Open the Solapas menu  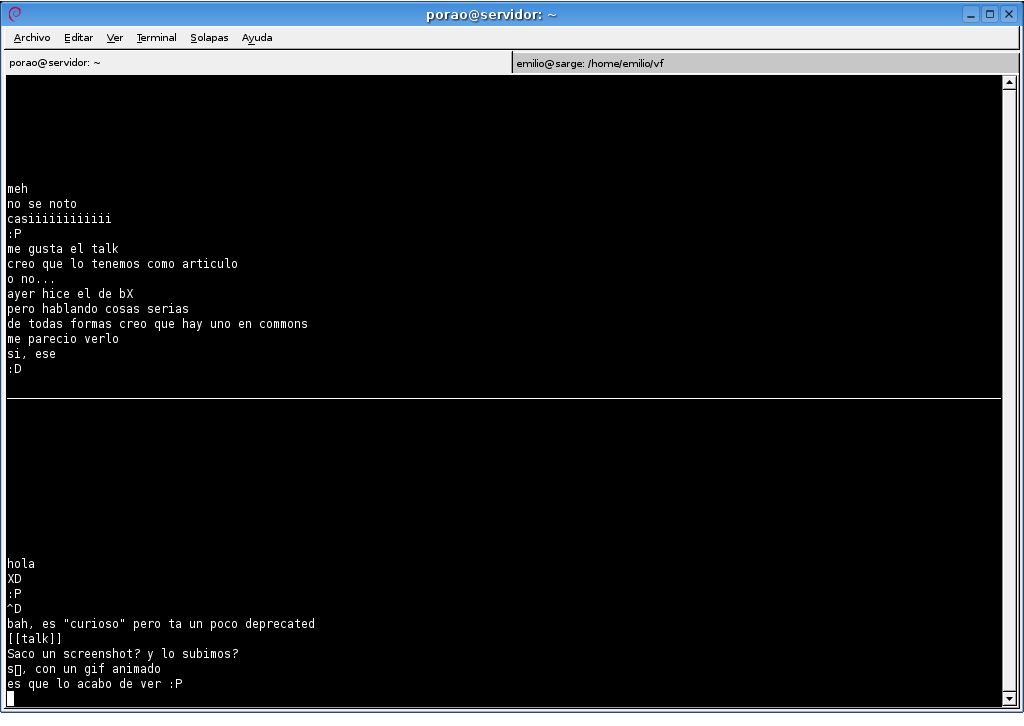point(209,38)
